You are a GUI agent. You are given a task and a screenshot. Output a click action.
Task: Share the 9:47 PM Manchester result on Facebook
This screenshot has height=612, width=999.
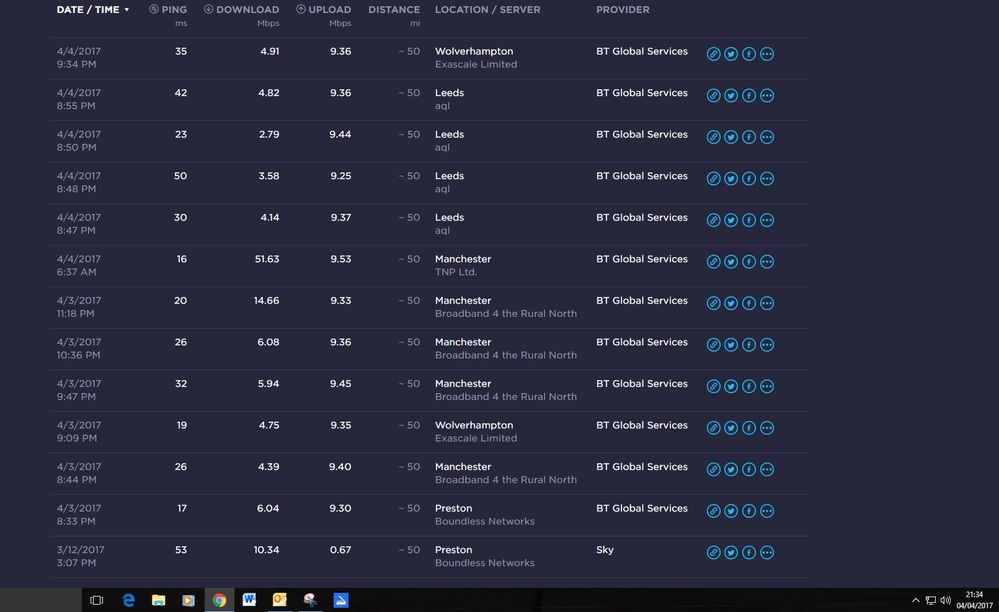pyautogui.click(x=749, y=387)
